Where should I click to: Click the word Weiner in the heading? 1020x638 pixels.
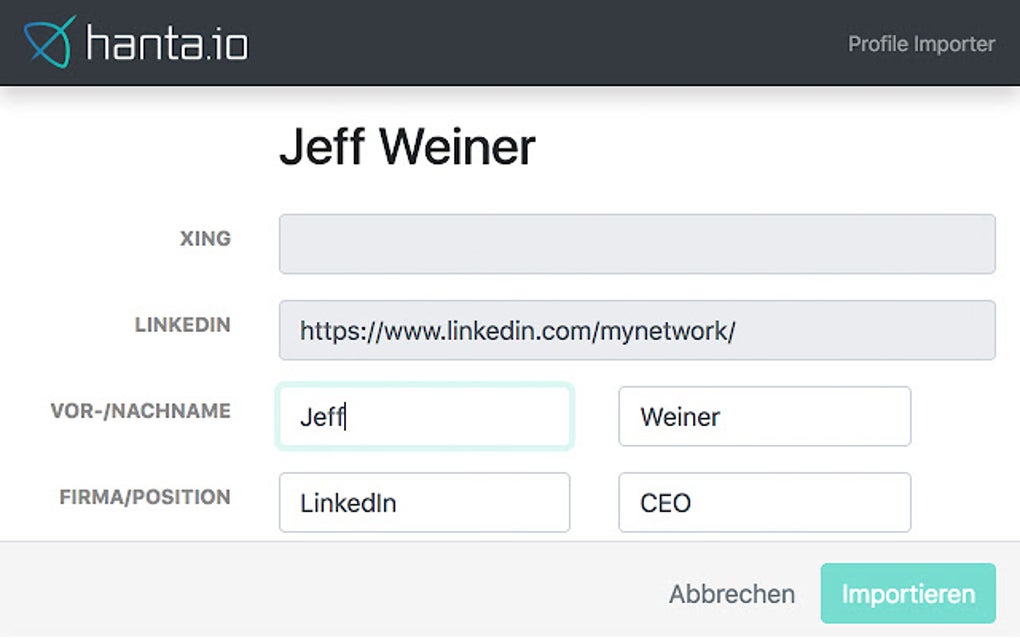tap(457, 147)
